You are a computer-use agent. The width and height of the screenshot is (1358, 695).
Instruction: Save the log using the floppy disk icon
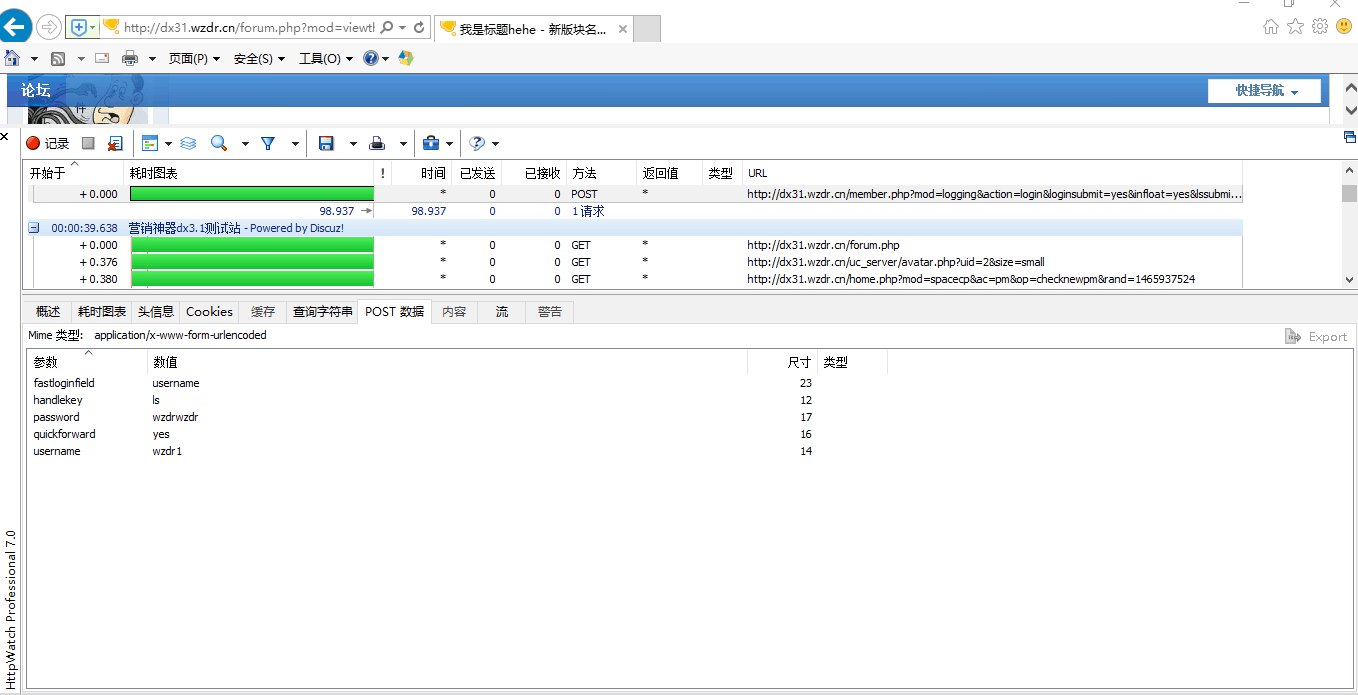[x=326, y=144]
